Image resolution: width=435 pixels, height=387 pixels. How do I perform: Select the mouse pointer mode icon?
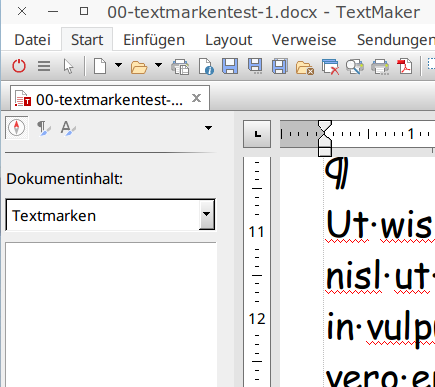[68, 66]
